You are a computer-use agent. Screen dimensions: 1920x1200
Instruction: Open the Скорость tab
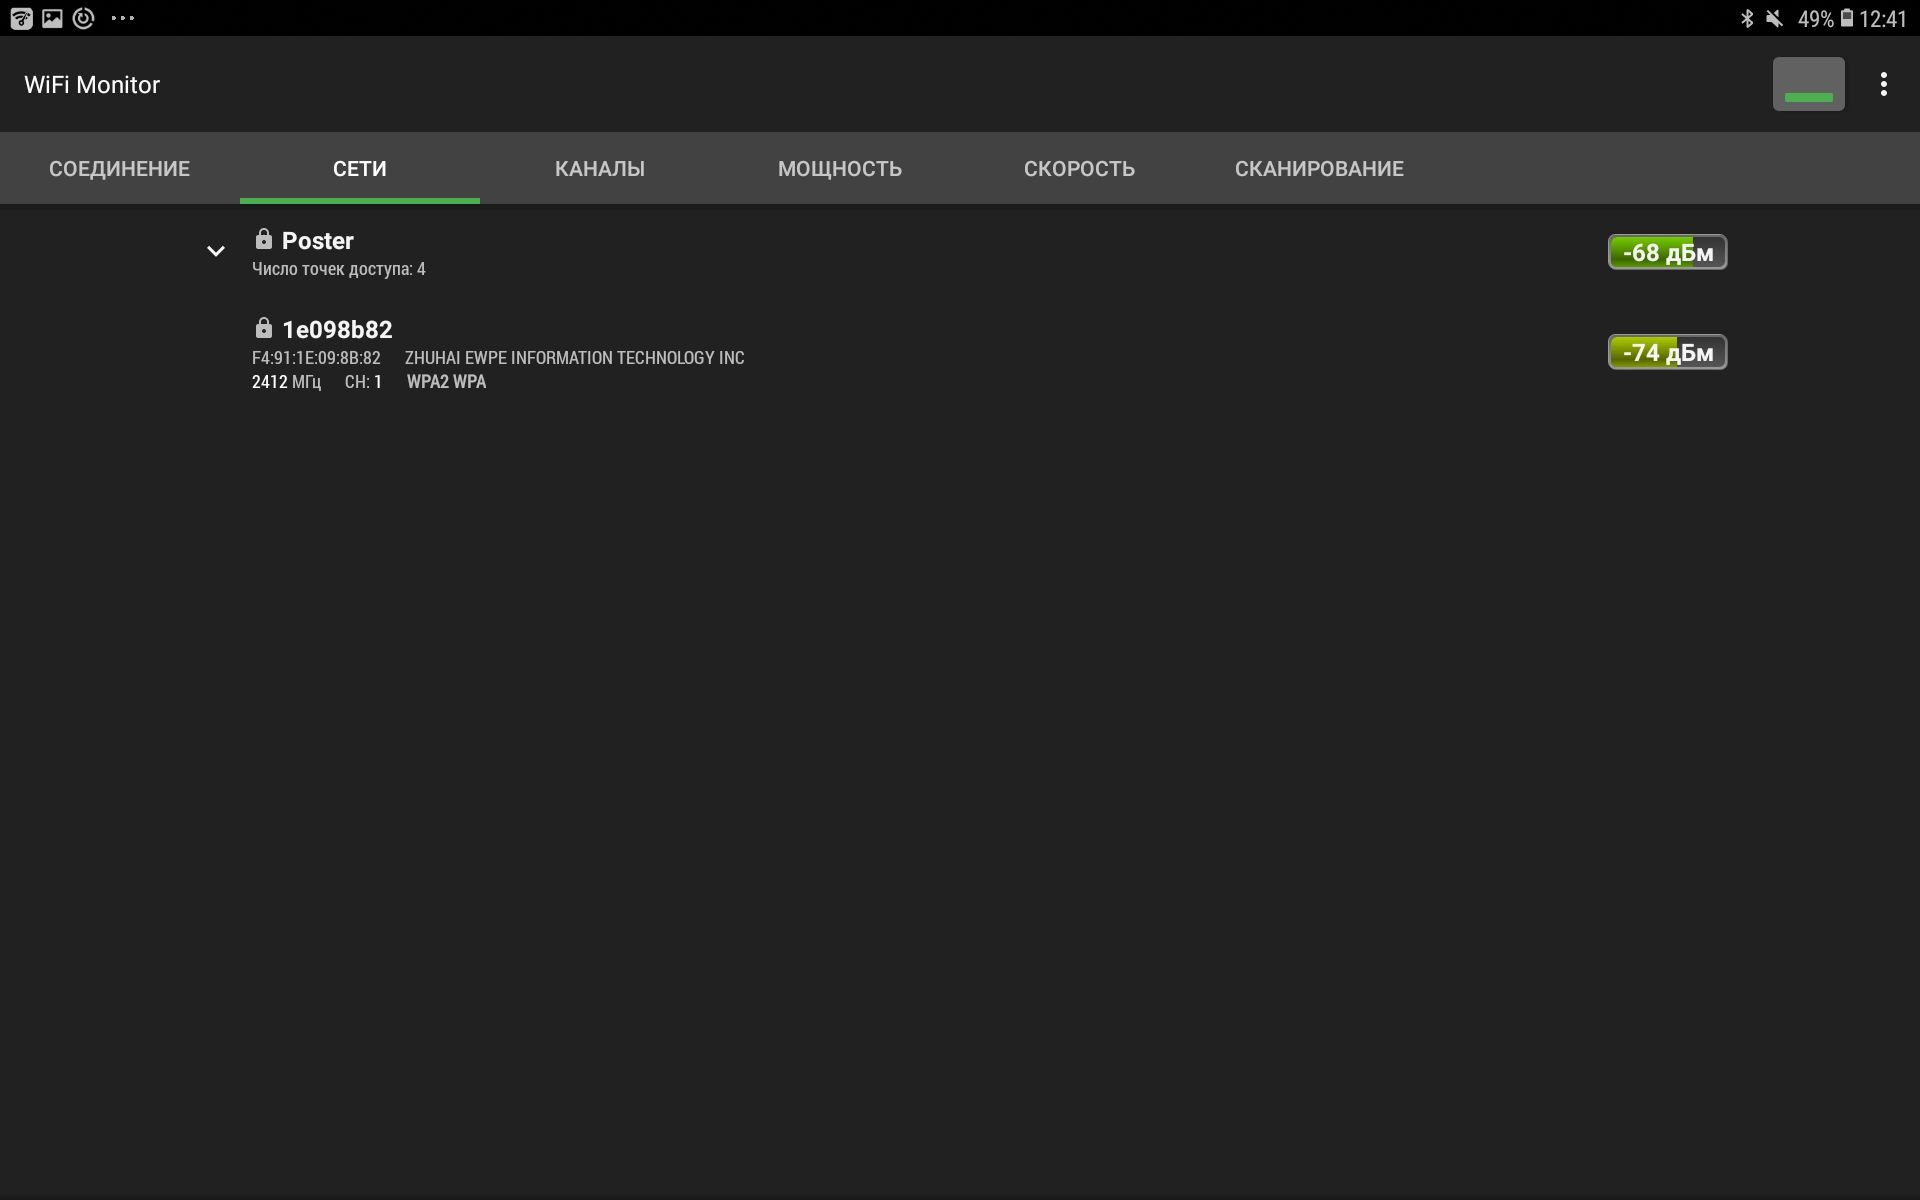[x=1079, y=168]
